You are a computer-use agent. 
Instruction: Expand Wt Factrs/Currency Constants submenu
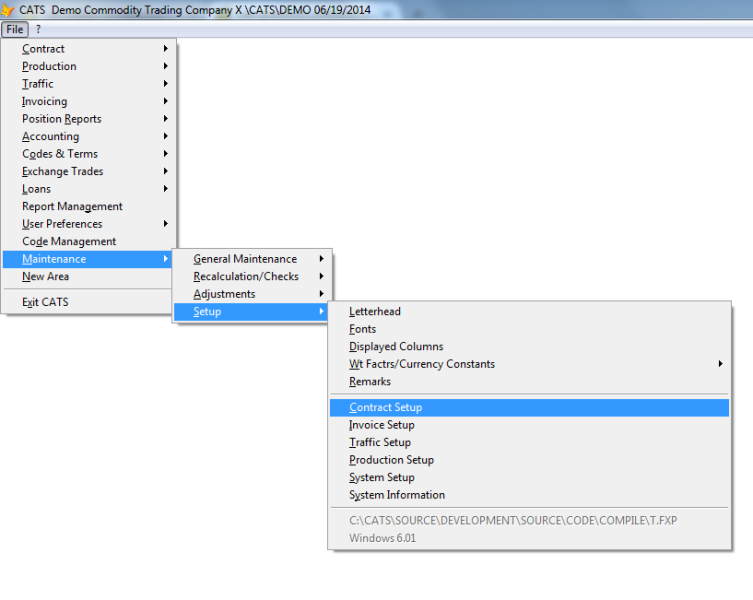(x=529, y=364)
